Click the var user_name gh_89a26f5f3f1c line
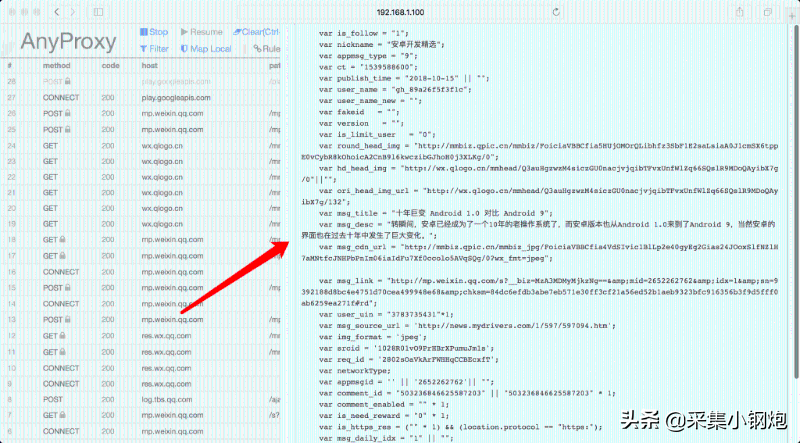This screenshot has width=800, height=443. tap(395, 89)
